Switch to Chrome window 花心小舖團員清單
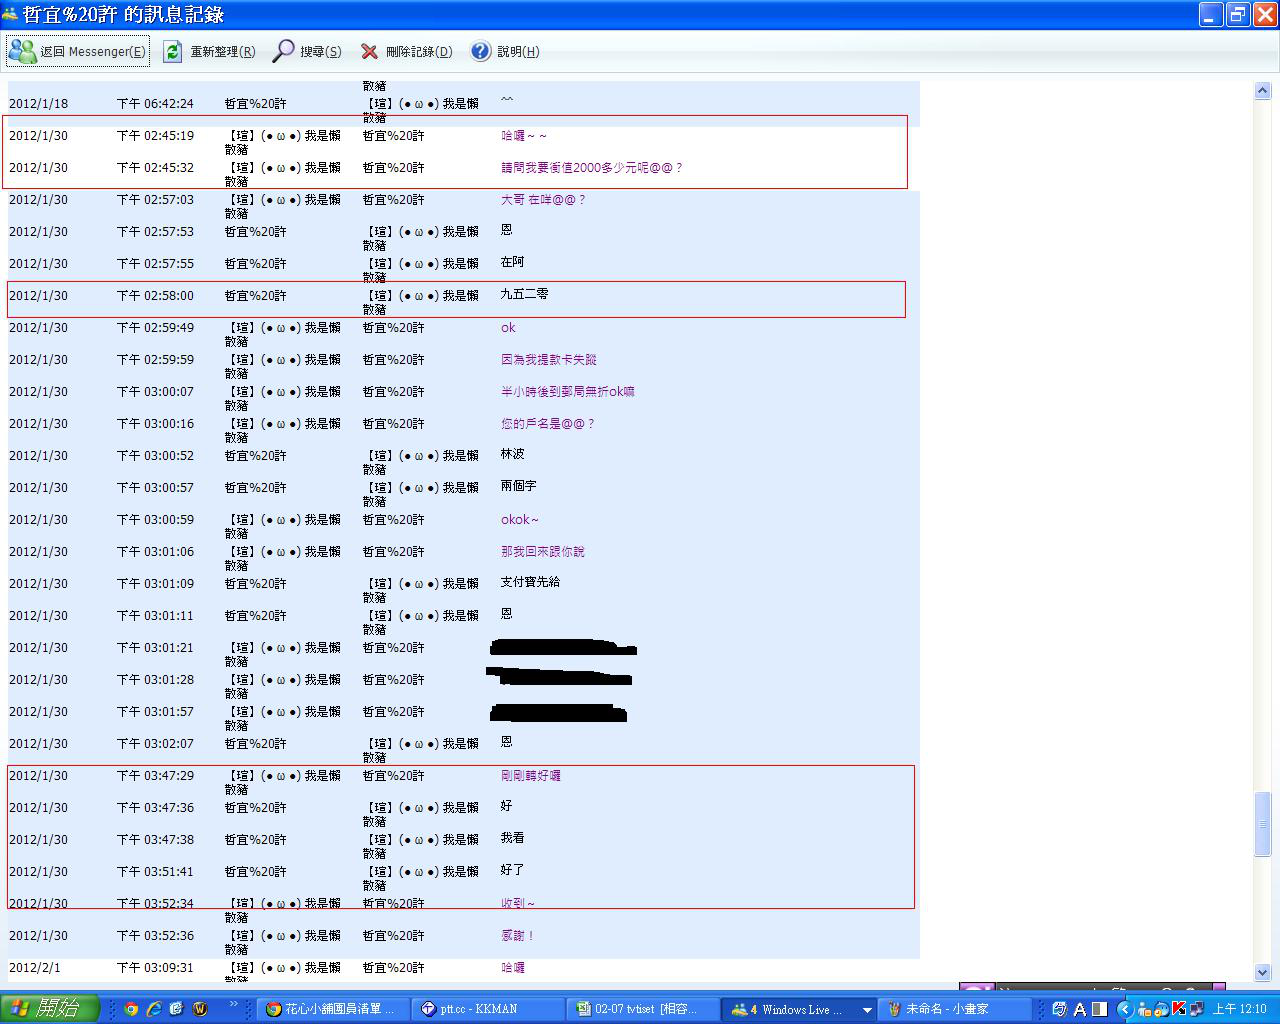The height and width of the screenshot is (1024, 1280). pos(332,1009)
